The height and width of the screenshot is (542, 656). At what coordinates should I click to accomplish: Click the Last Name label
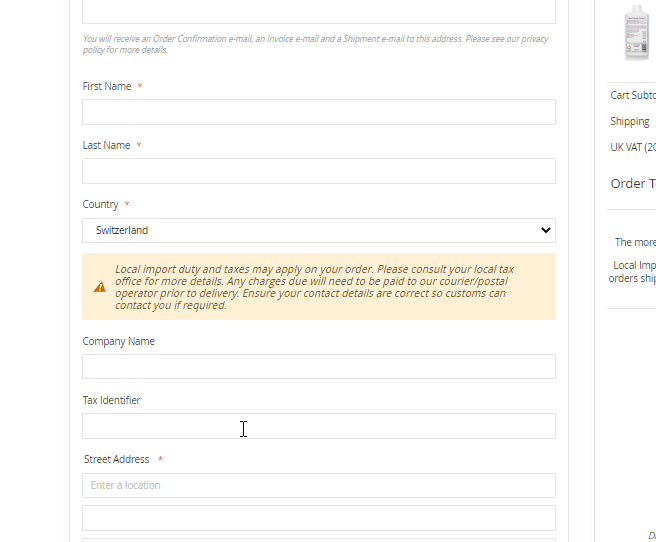(x=106, y=145)
